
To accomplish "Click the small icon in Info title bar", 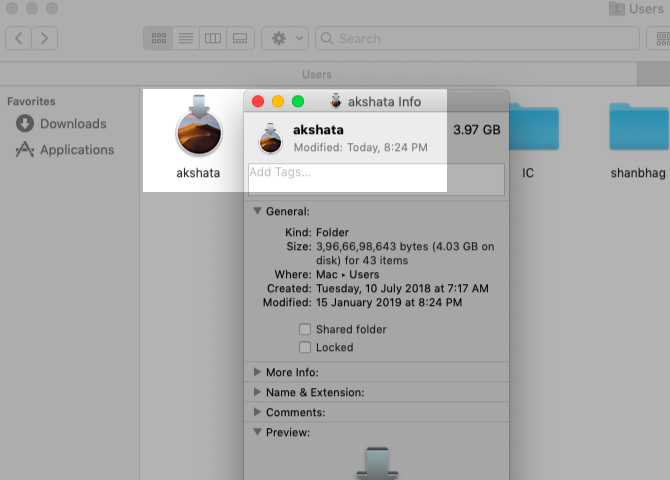I will coord(336,101).
